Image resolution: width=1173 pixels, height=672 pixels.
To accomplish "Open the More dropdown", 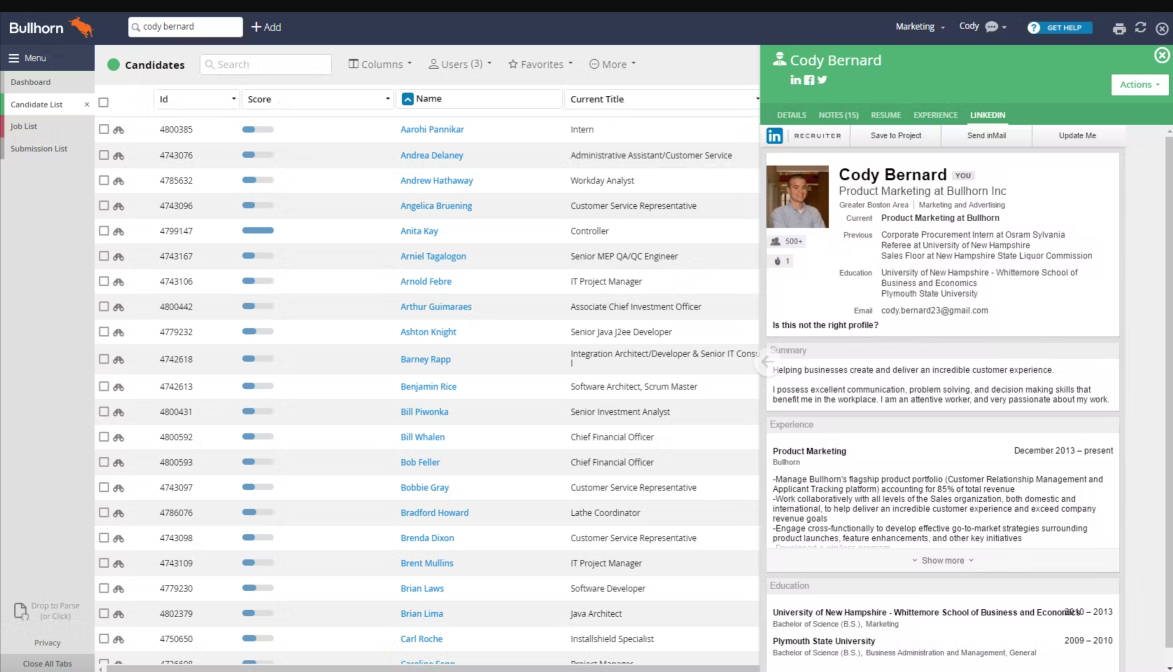I will click(612, 64).
